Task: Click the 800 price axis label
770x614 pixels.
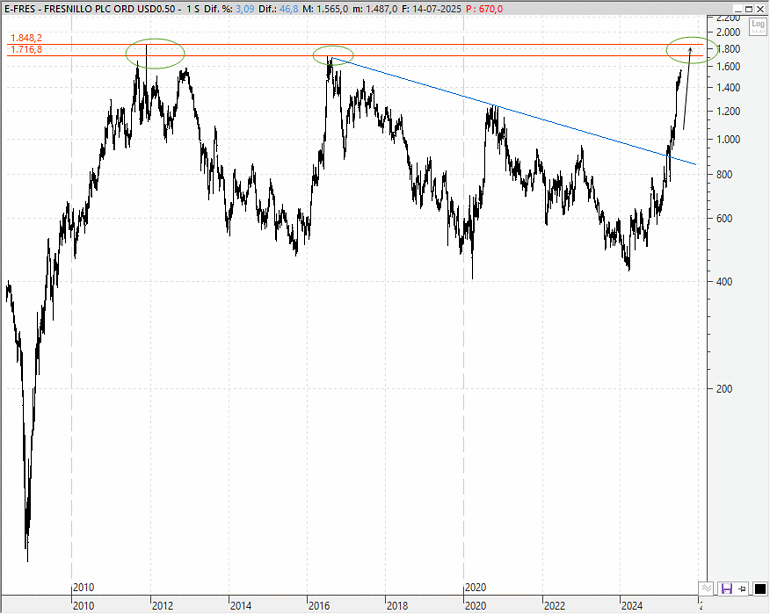Action: tap(724, 174)
